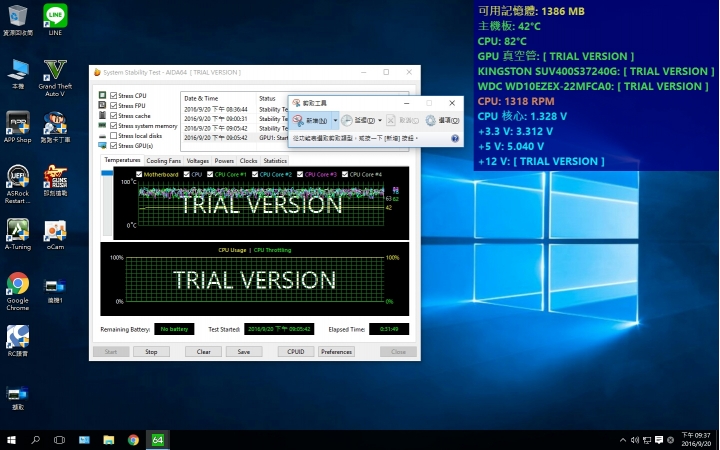
Task: Open the taskbar clock showing 09:37
Action: 696,440
